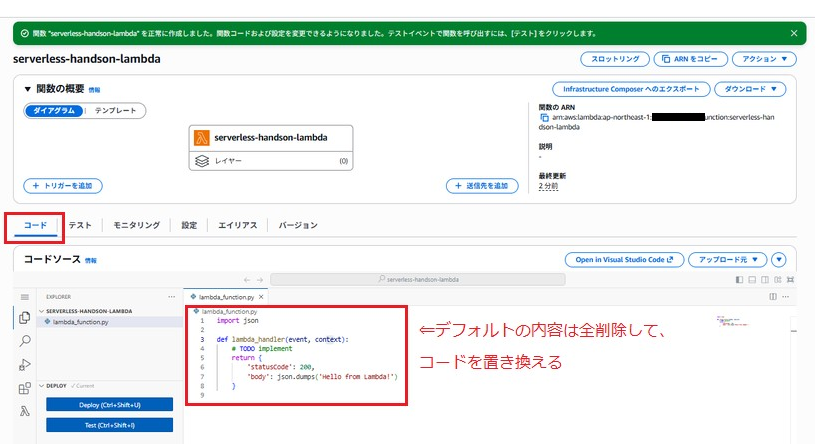Split the editor right icon
This screenshot has width=816, height=444.
coord(773,297)
